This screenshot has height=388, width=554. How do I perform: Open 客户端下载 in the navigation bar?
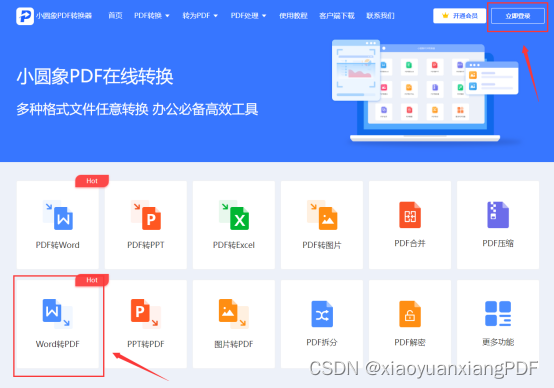point(337,16)
